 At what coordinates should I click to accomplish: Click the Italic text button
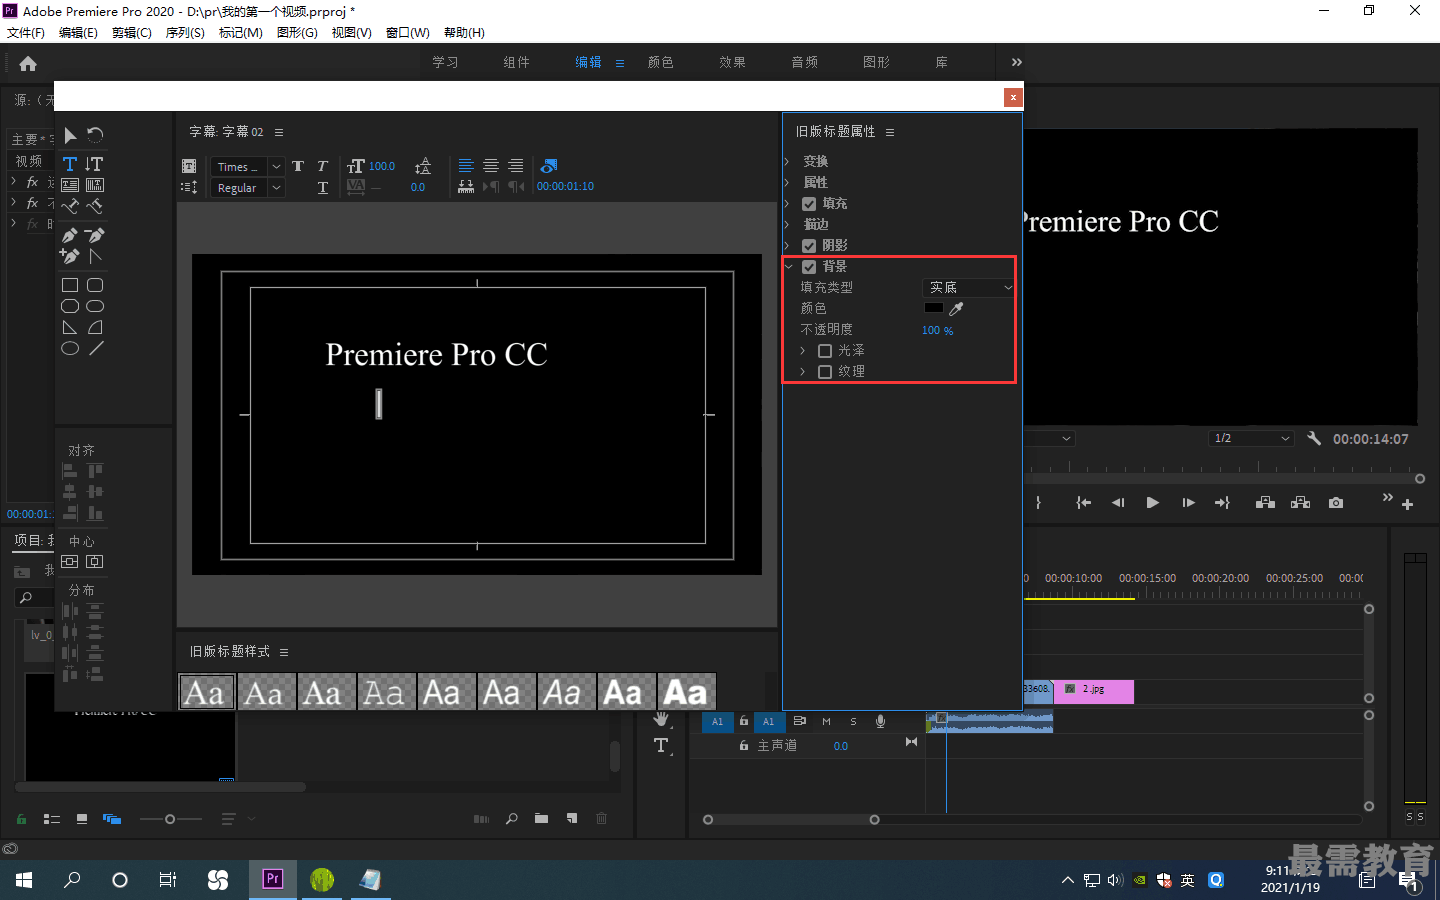click(322, 166)
